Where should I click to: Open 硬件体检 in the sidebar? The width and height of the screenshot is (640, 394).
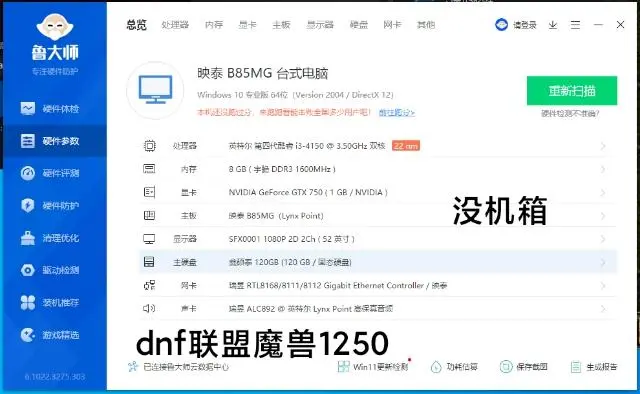50,109
